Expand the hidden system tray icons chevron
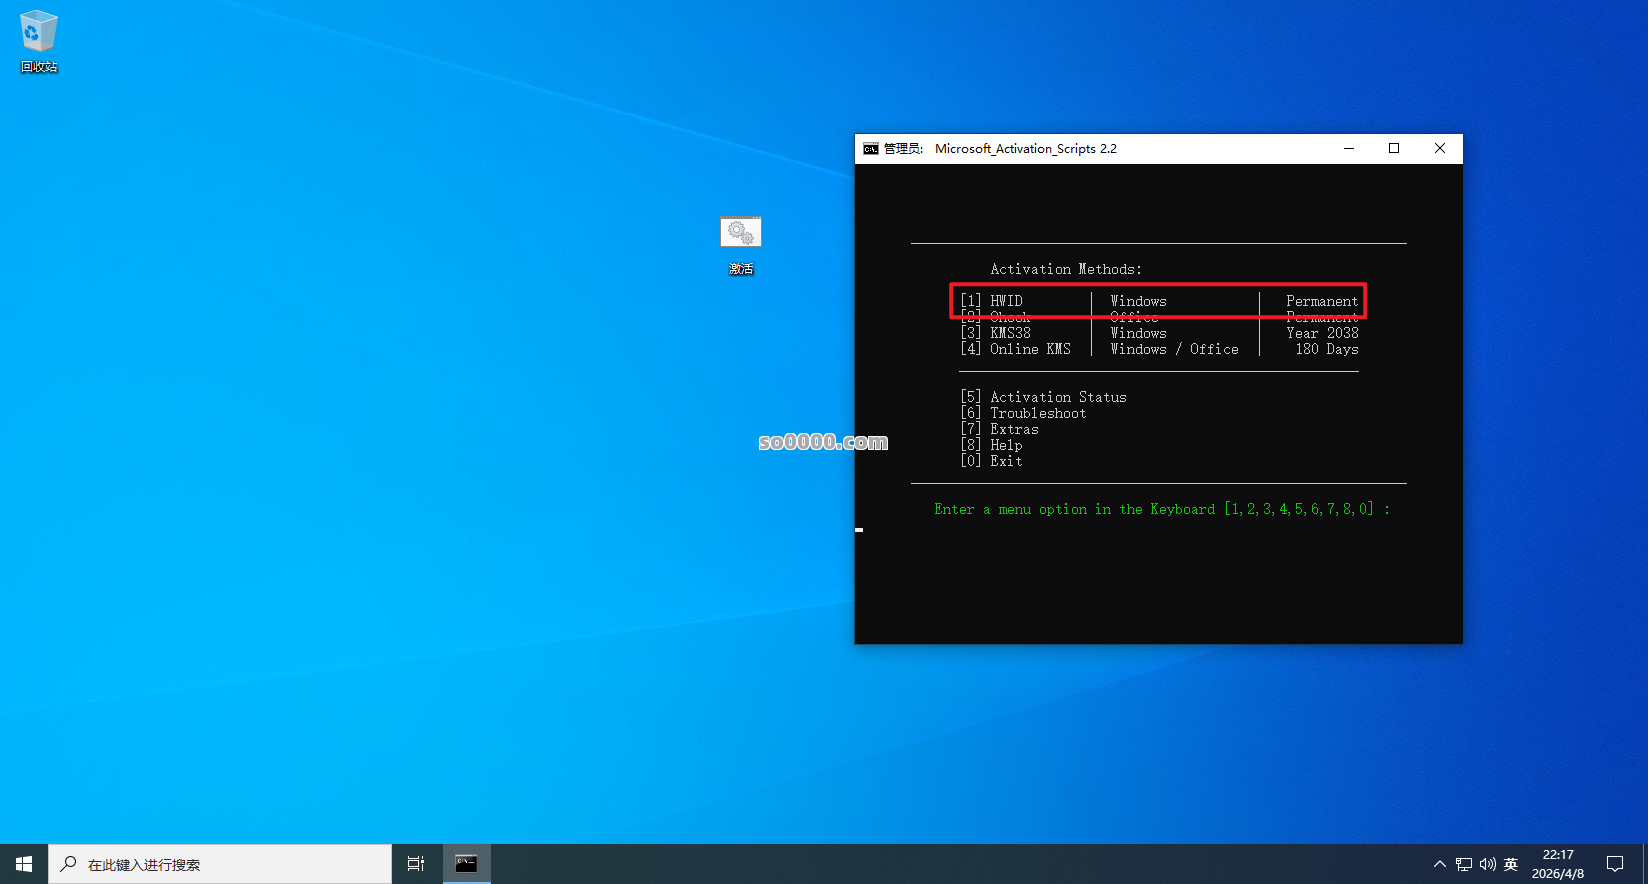 [1440, 864]
